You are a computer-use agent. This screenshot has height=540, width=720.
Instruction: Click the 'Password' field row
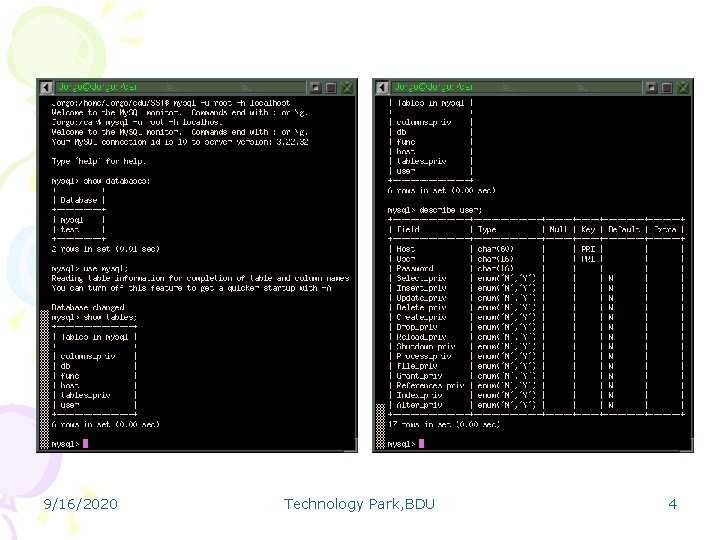[x=536, y=269]
